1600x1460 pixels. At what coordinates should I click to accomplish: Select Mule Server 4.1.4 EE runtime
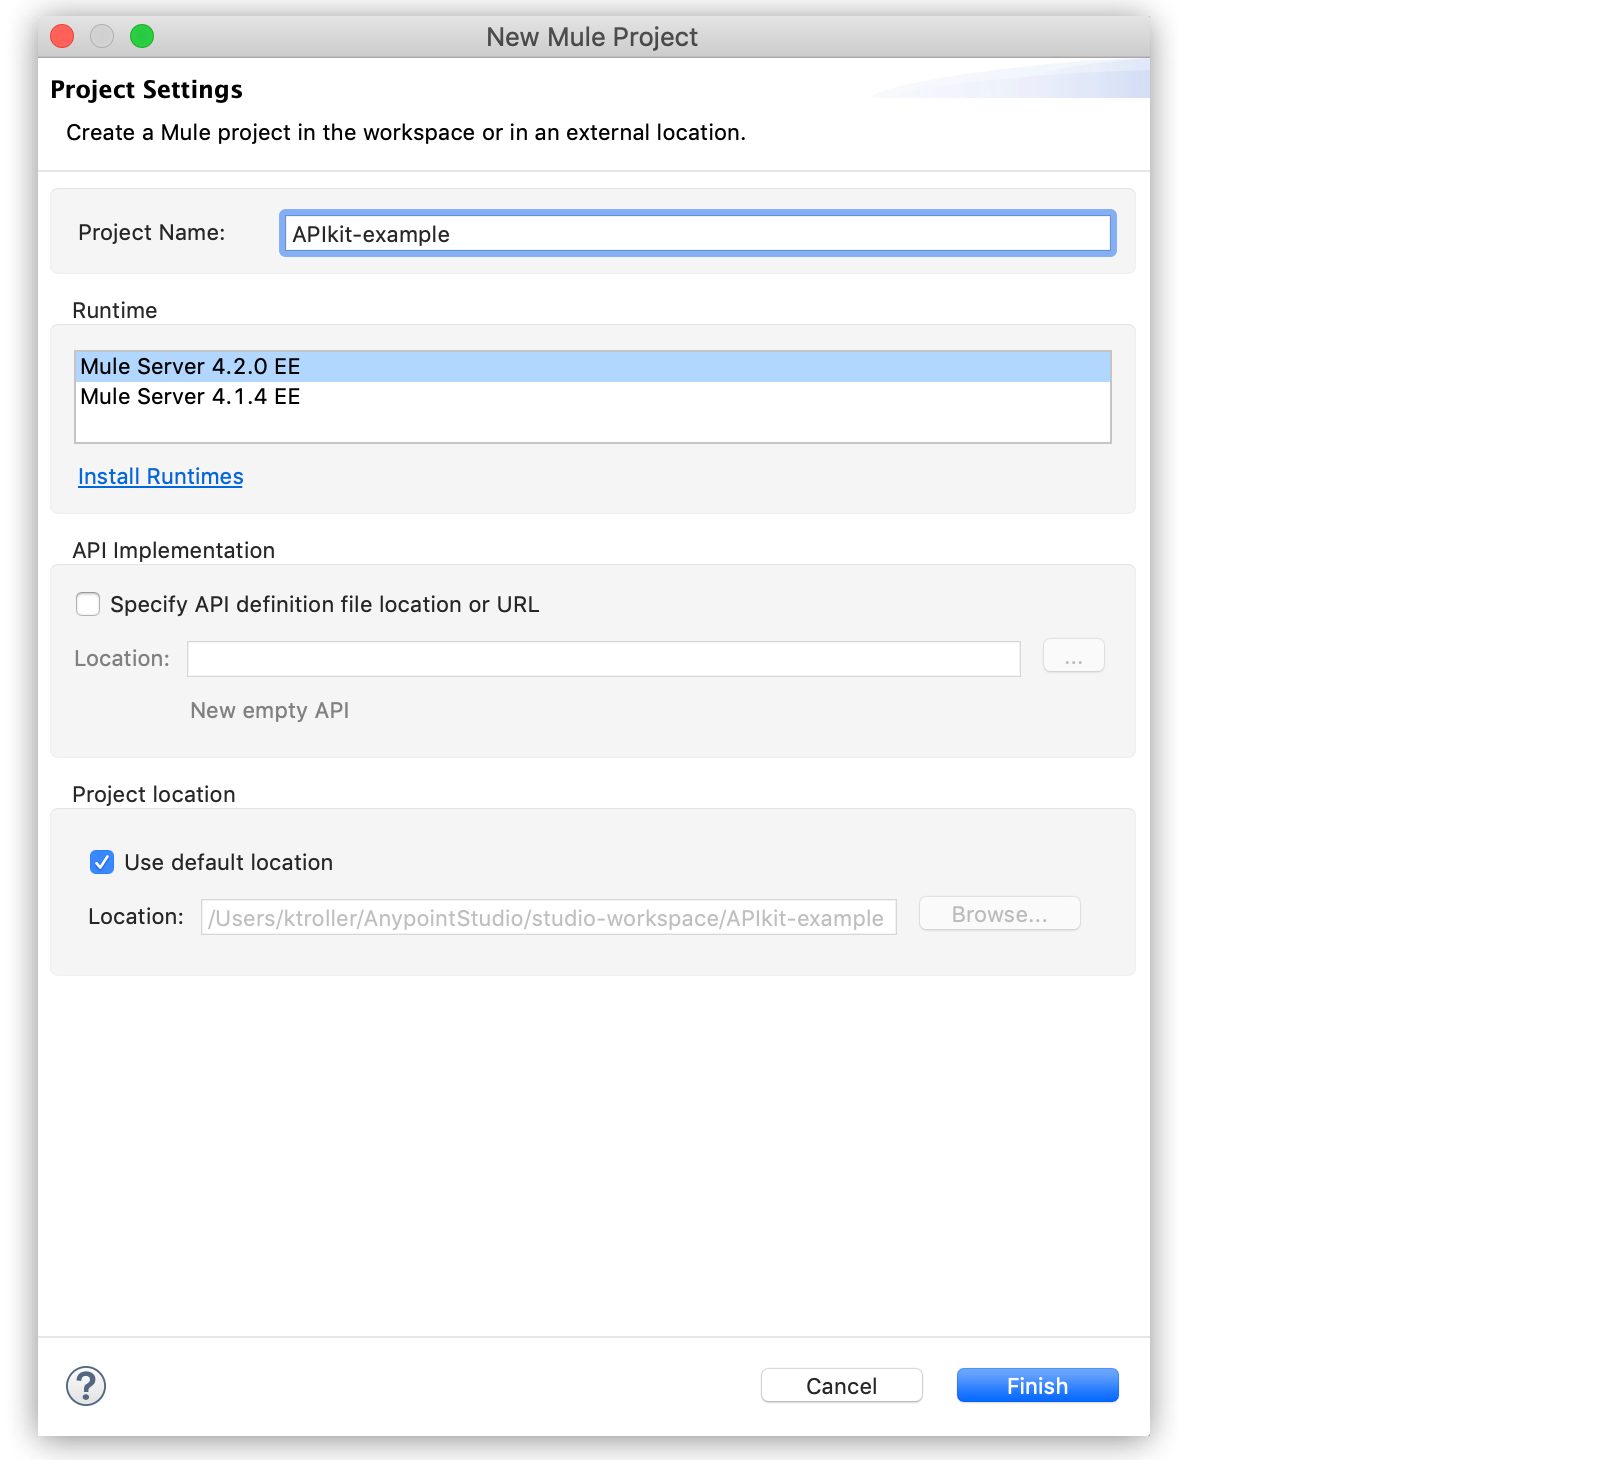click(x=190, y=397)
